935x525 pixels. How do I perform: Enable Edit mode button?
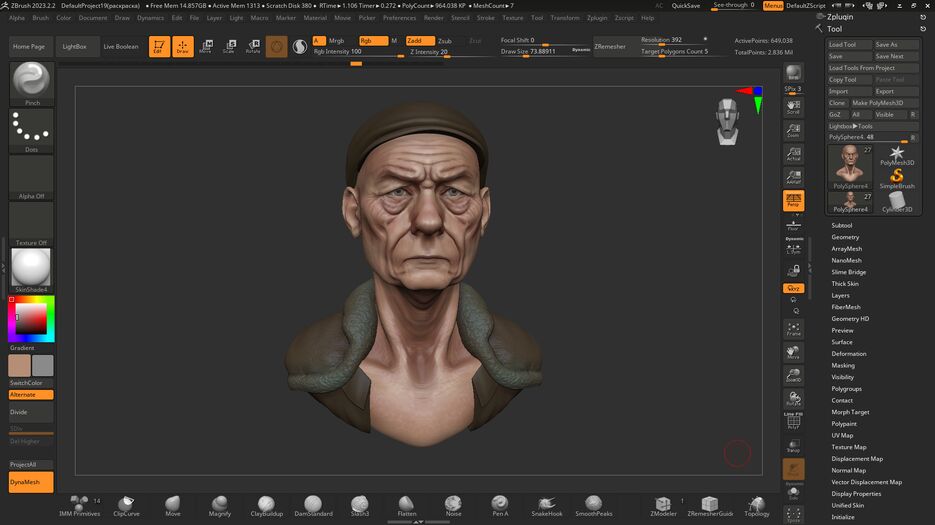tap(159, 46)
